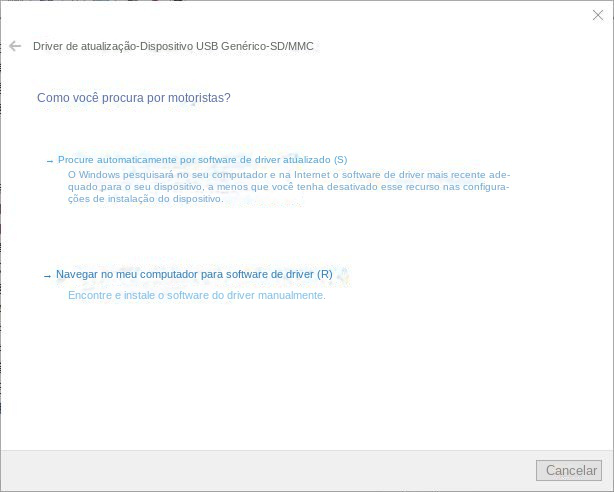Click description 'Encontre e instale o software do driver manualmente.'
The height and width of the screenshot is (492, 614).
[x=197, y=295]
